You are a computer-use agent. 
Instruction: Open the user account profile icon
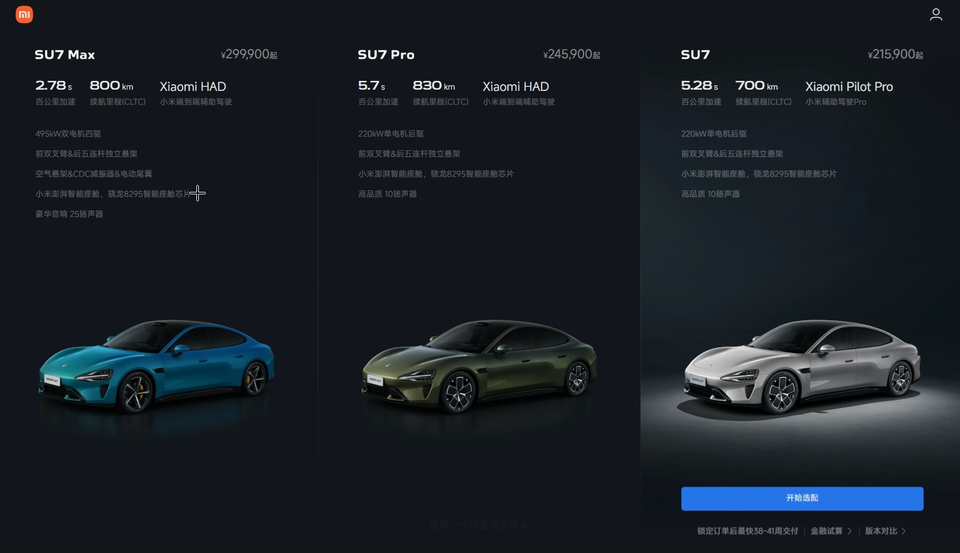click(x=936, y=14)
